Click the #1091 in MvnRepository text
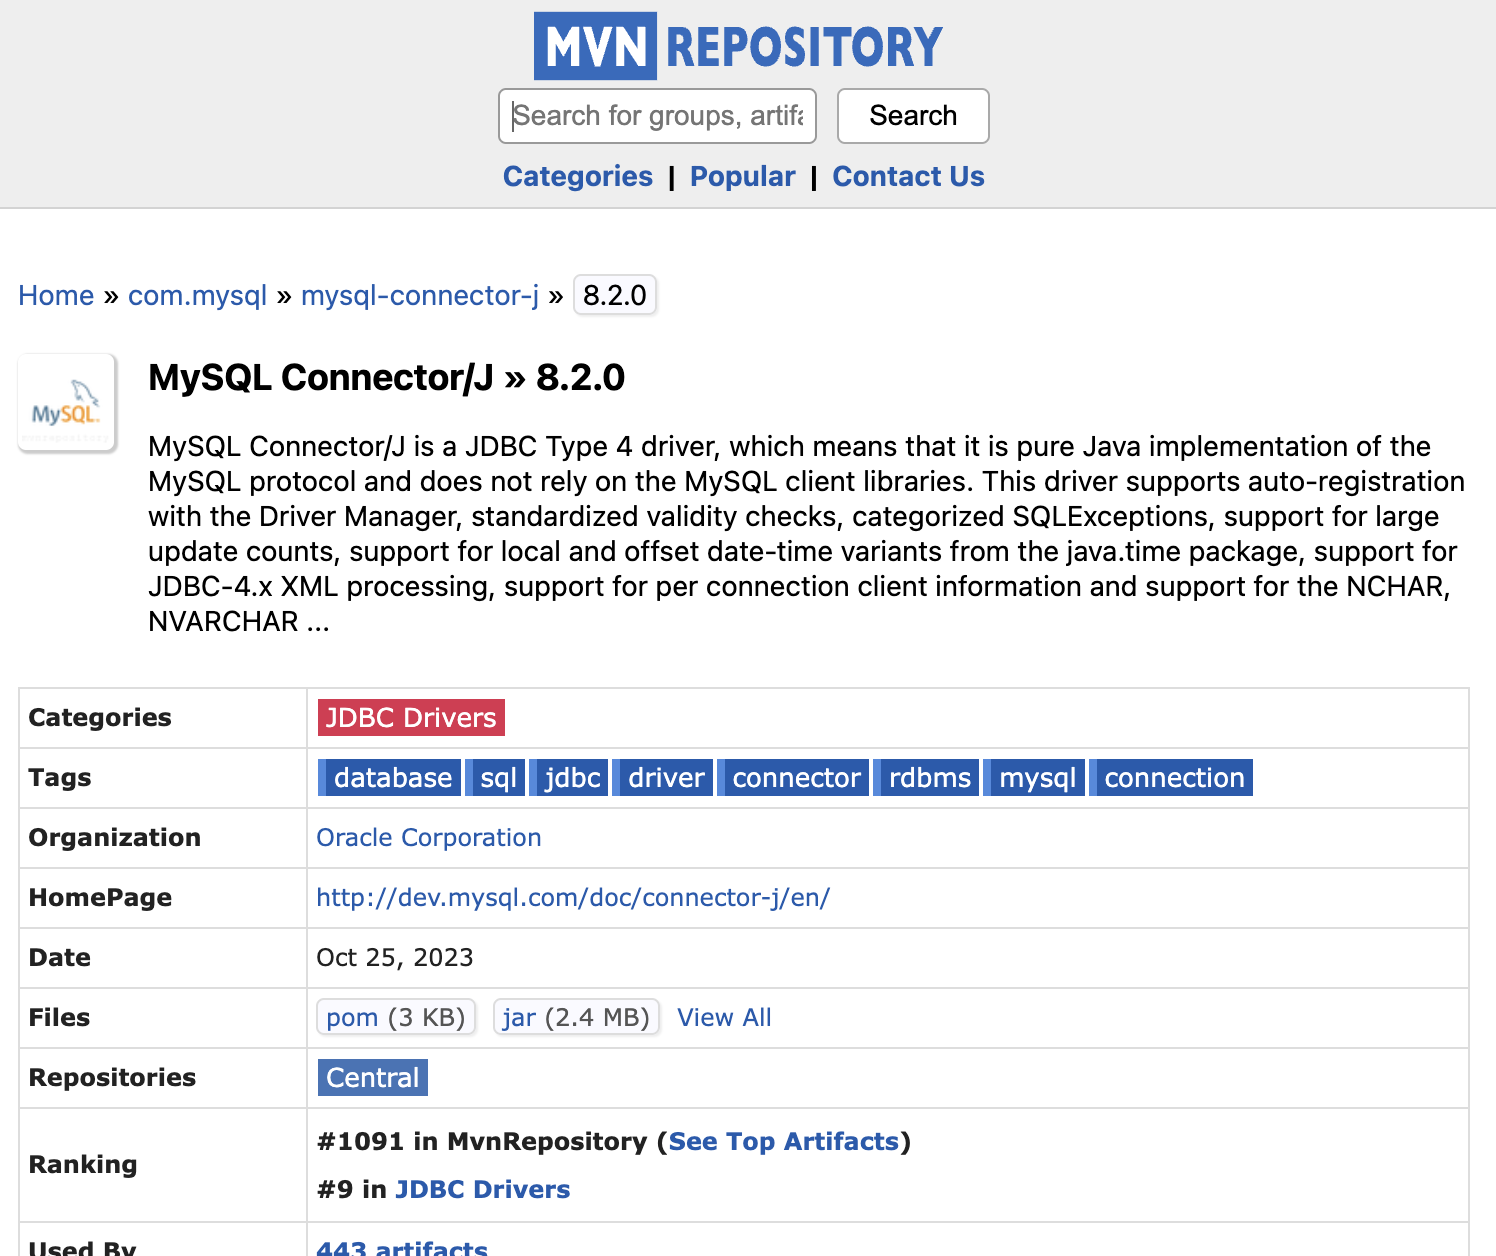1496x1256 pixels. pyautogui.click(x=482, y=1142)
